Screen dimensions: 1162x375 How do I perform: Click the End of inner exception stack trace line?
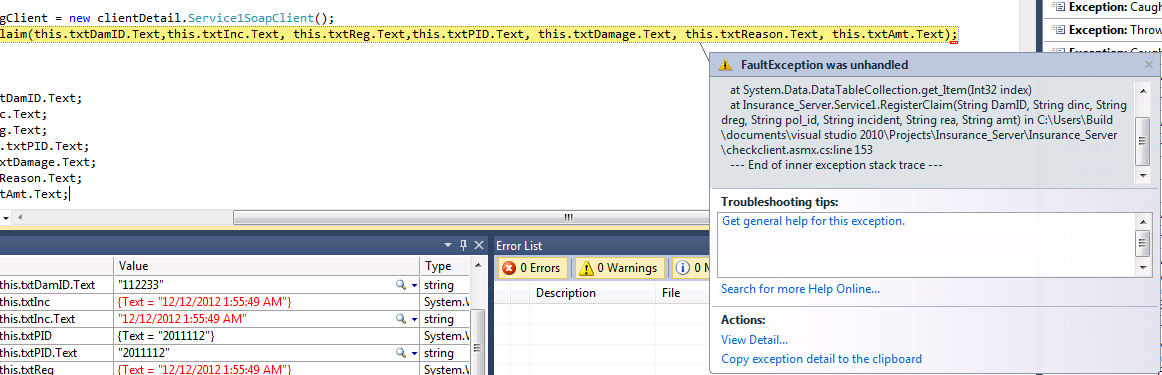[837, 165]
